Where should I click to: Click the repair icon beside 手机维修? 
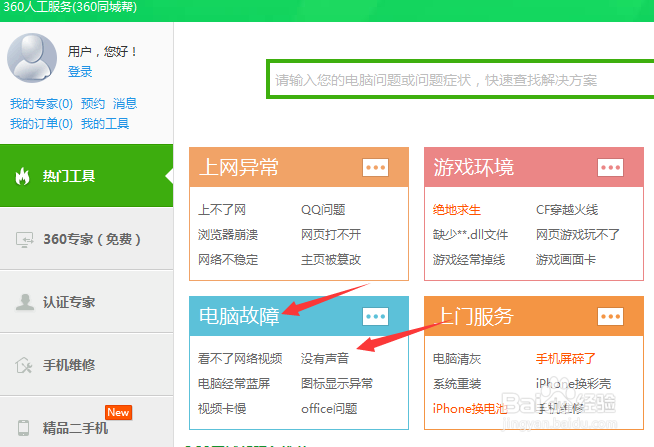tap(24, 365)
